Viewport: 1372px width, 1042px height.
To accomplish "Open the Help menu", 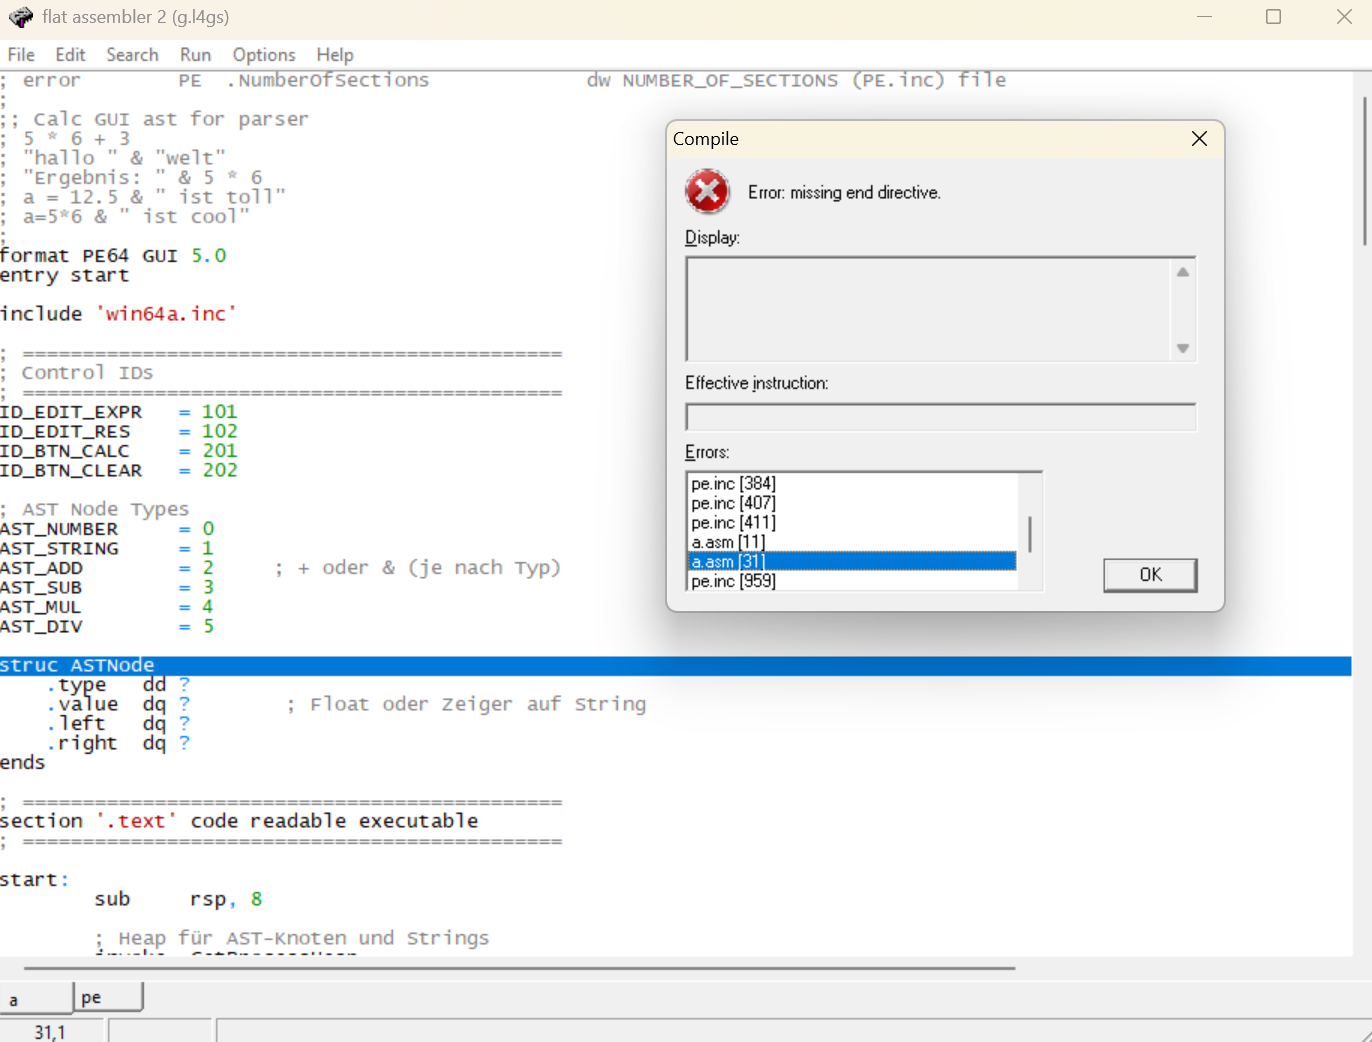I will pos(335,55).
